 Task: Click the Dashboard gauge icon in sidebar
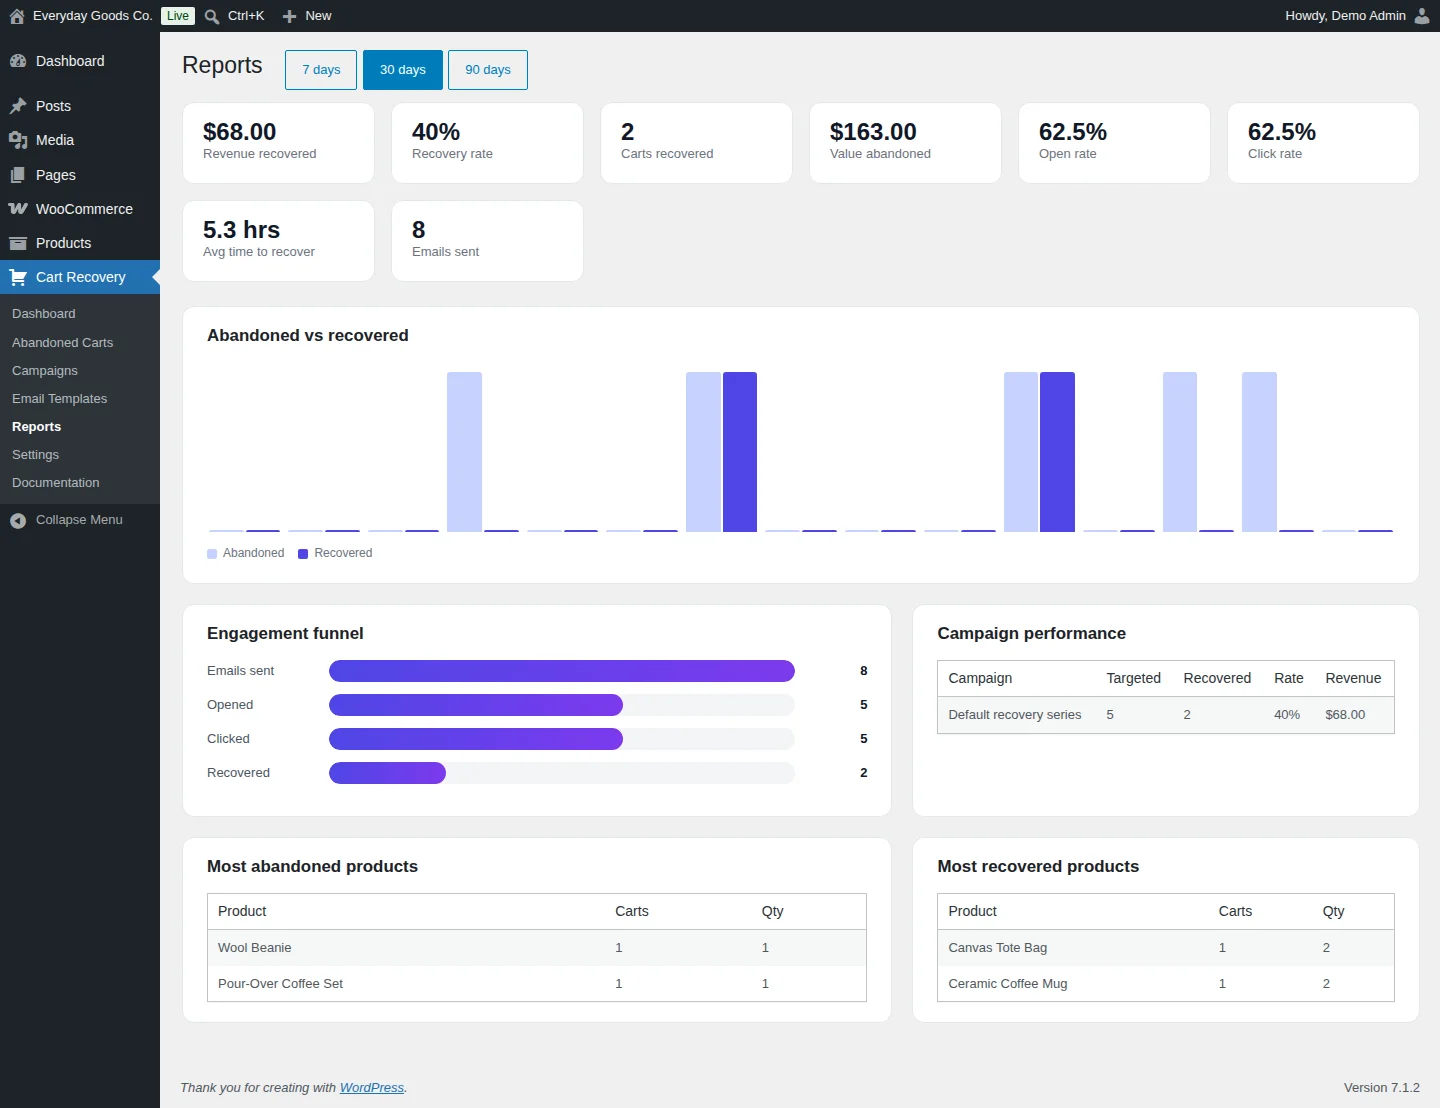(x=18, y=61)
